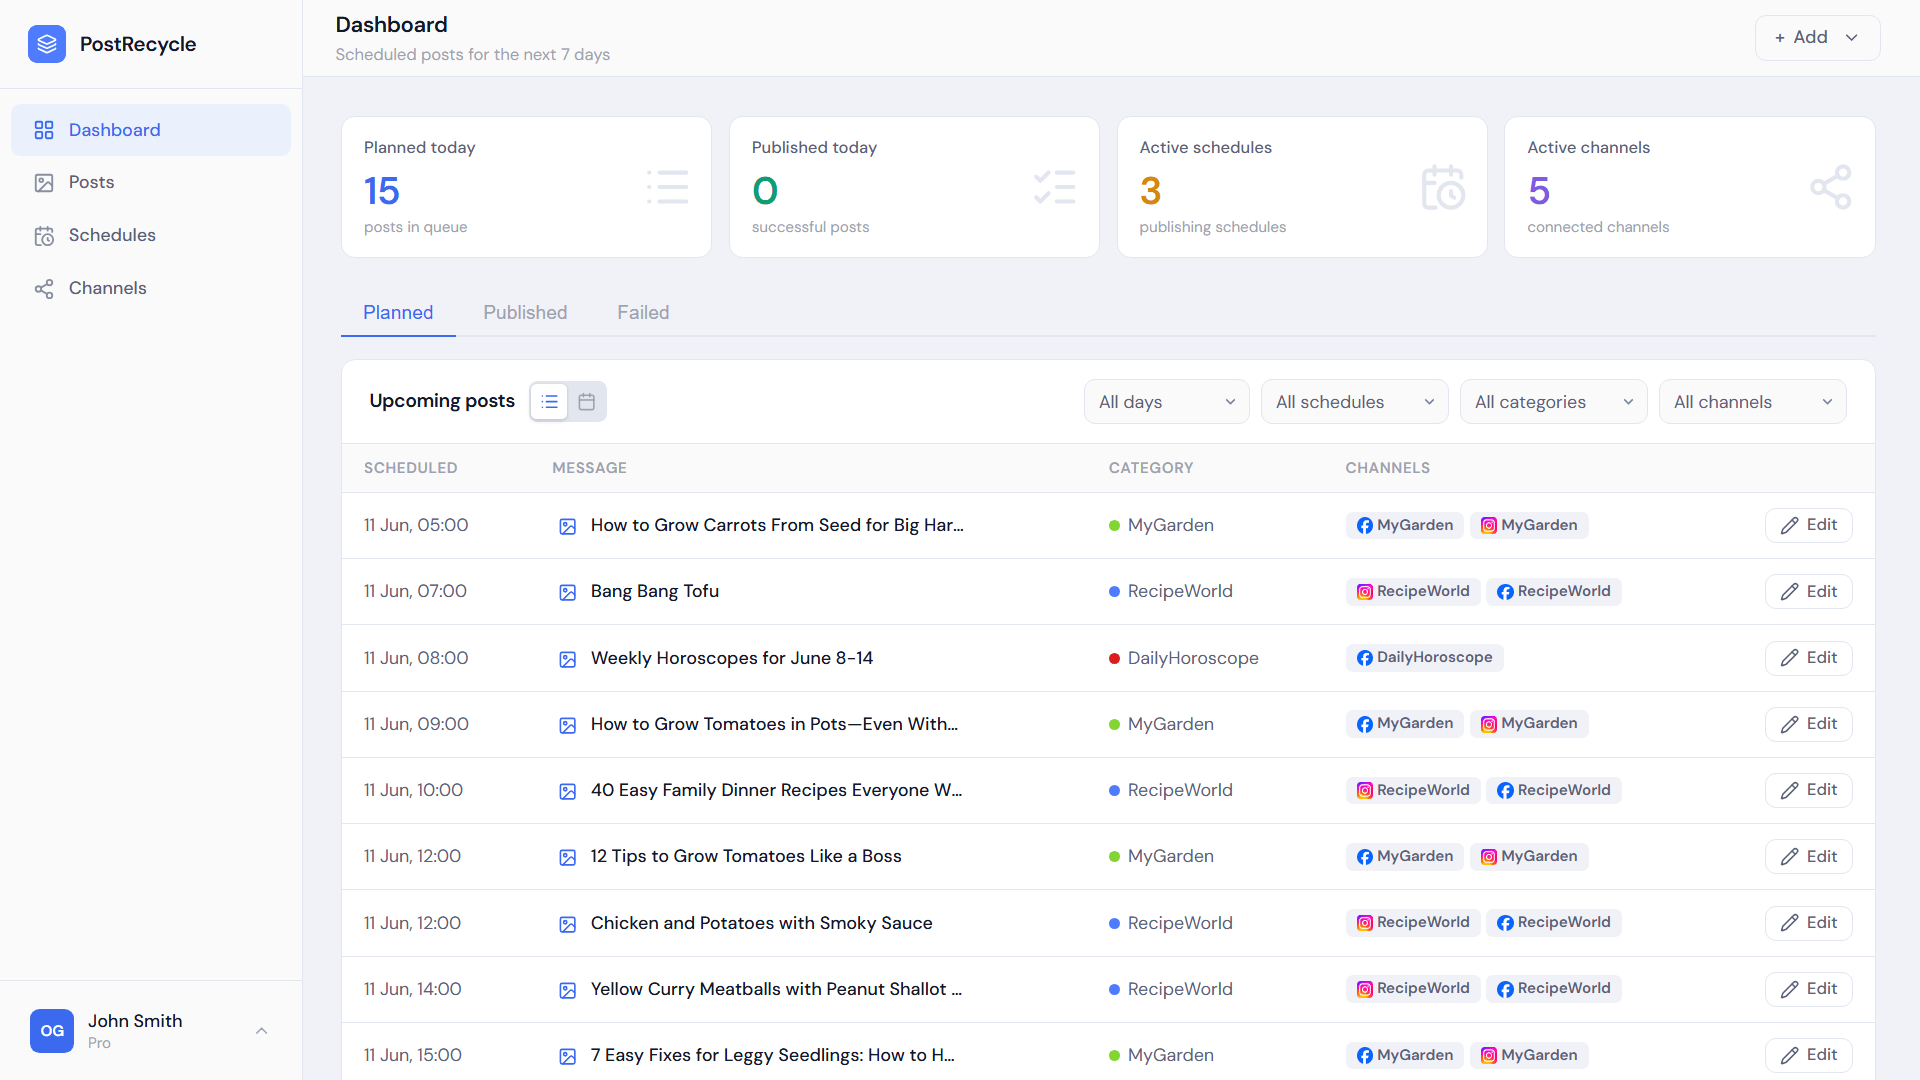This screenshot has width=1920, height=1080.
Task: Edit the Leggy Seedlings post
Action: point(1808,1055)
